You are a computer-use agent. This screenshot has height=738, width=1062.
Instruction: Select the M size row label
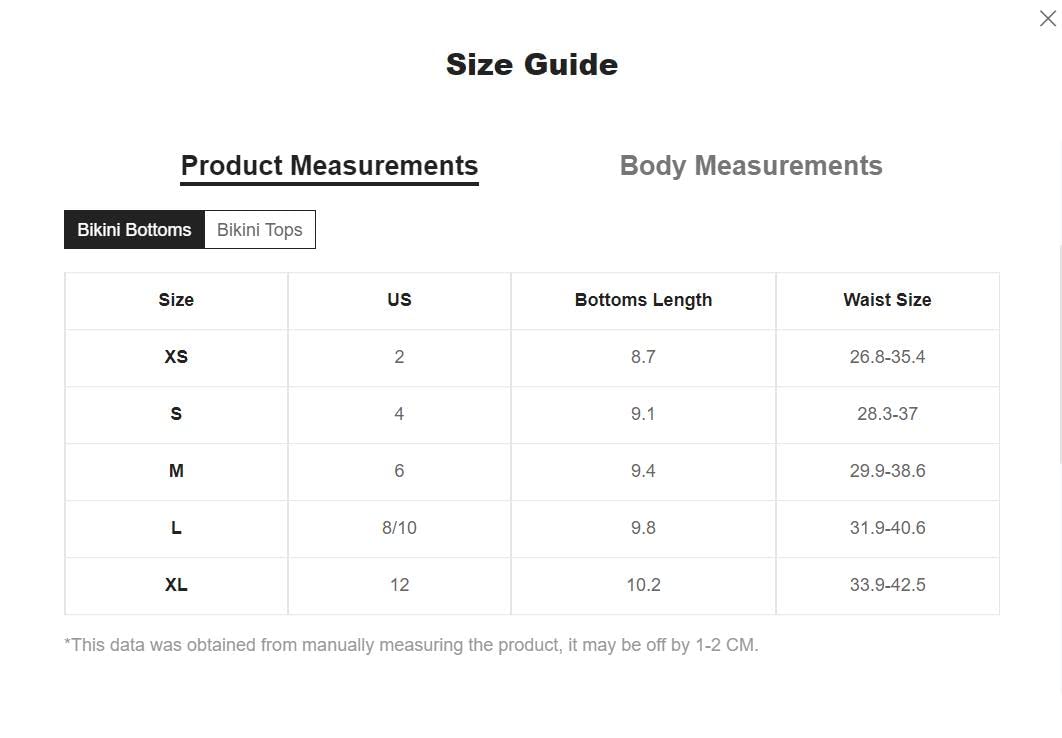pos(176,471)
